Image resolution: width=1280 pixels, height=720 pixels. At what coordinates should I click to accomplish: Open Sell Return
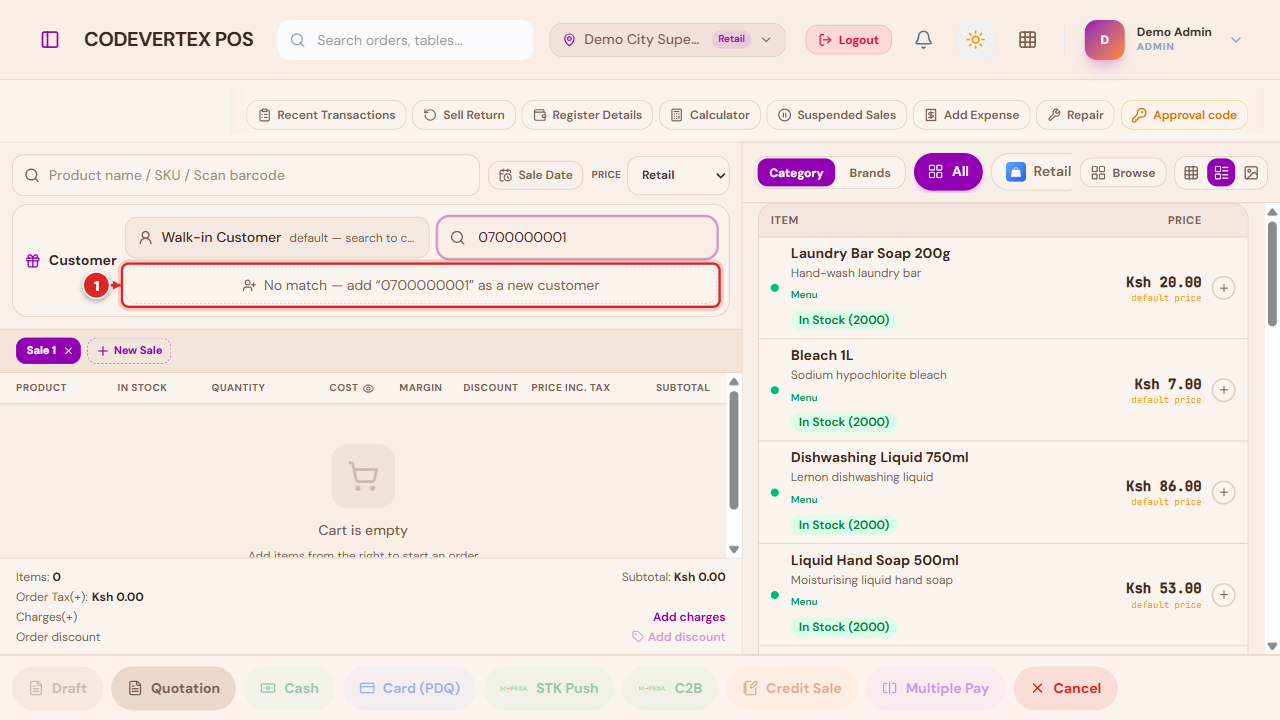pyautogui.click(x=464, y=115)
